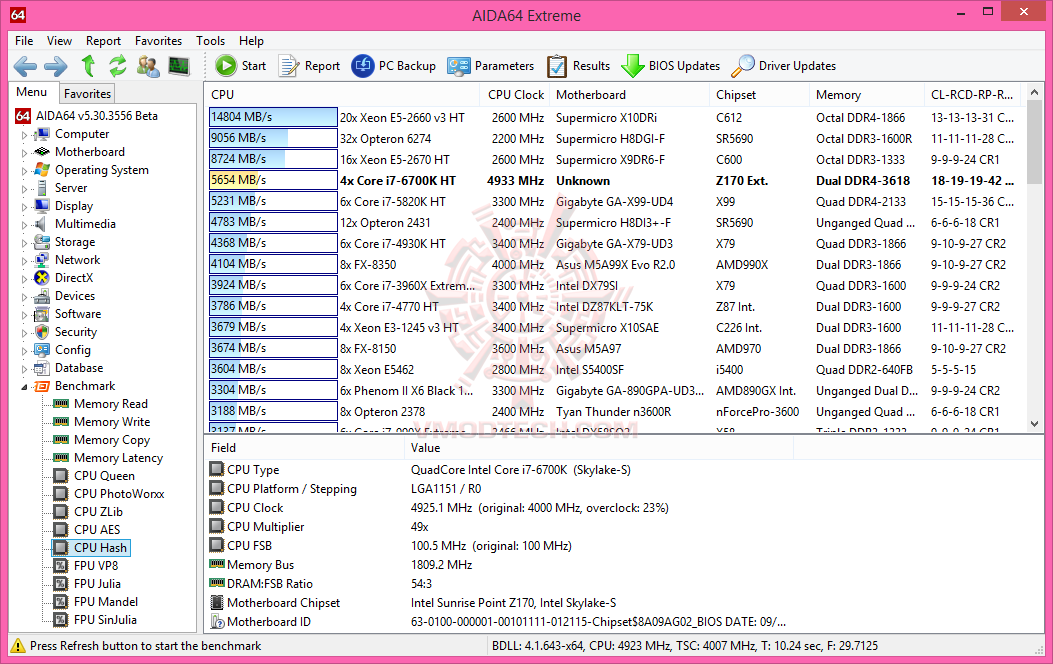The width and height of the screenshot is (1053, 664).
Task: Click the Motherboard ID field row
Action: pos(498,622)
